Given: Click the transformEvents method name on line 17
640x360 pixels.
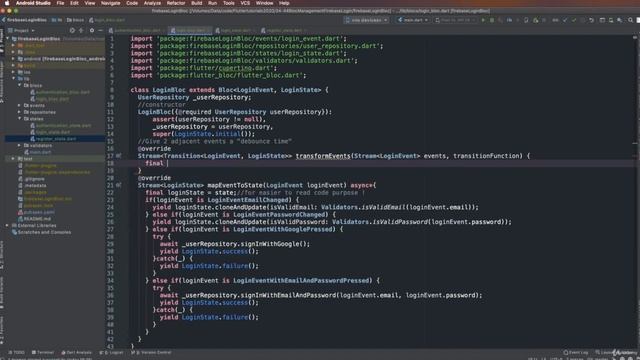Looking at the screenshot, I should pos(323,156).
